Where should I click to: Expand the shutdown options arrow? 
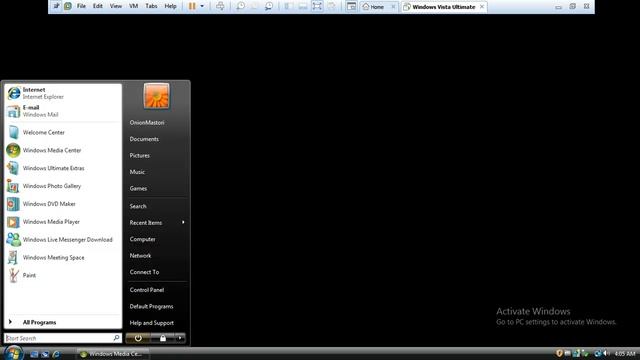[180, 338]
